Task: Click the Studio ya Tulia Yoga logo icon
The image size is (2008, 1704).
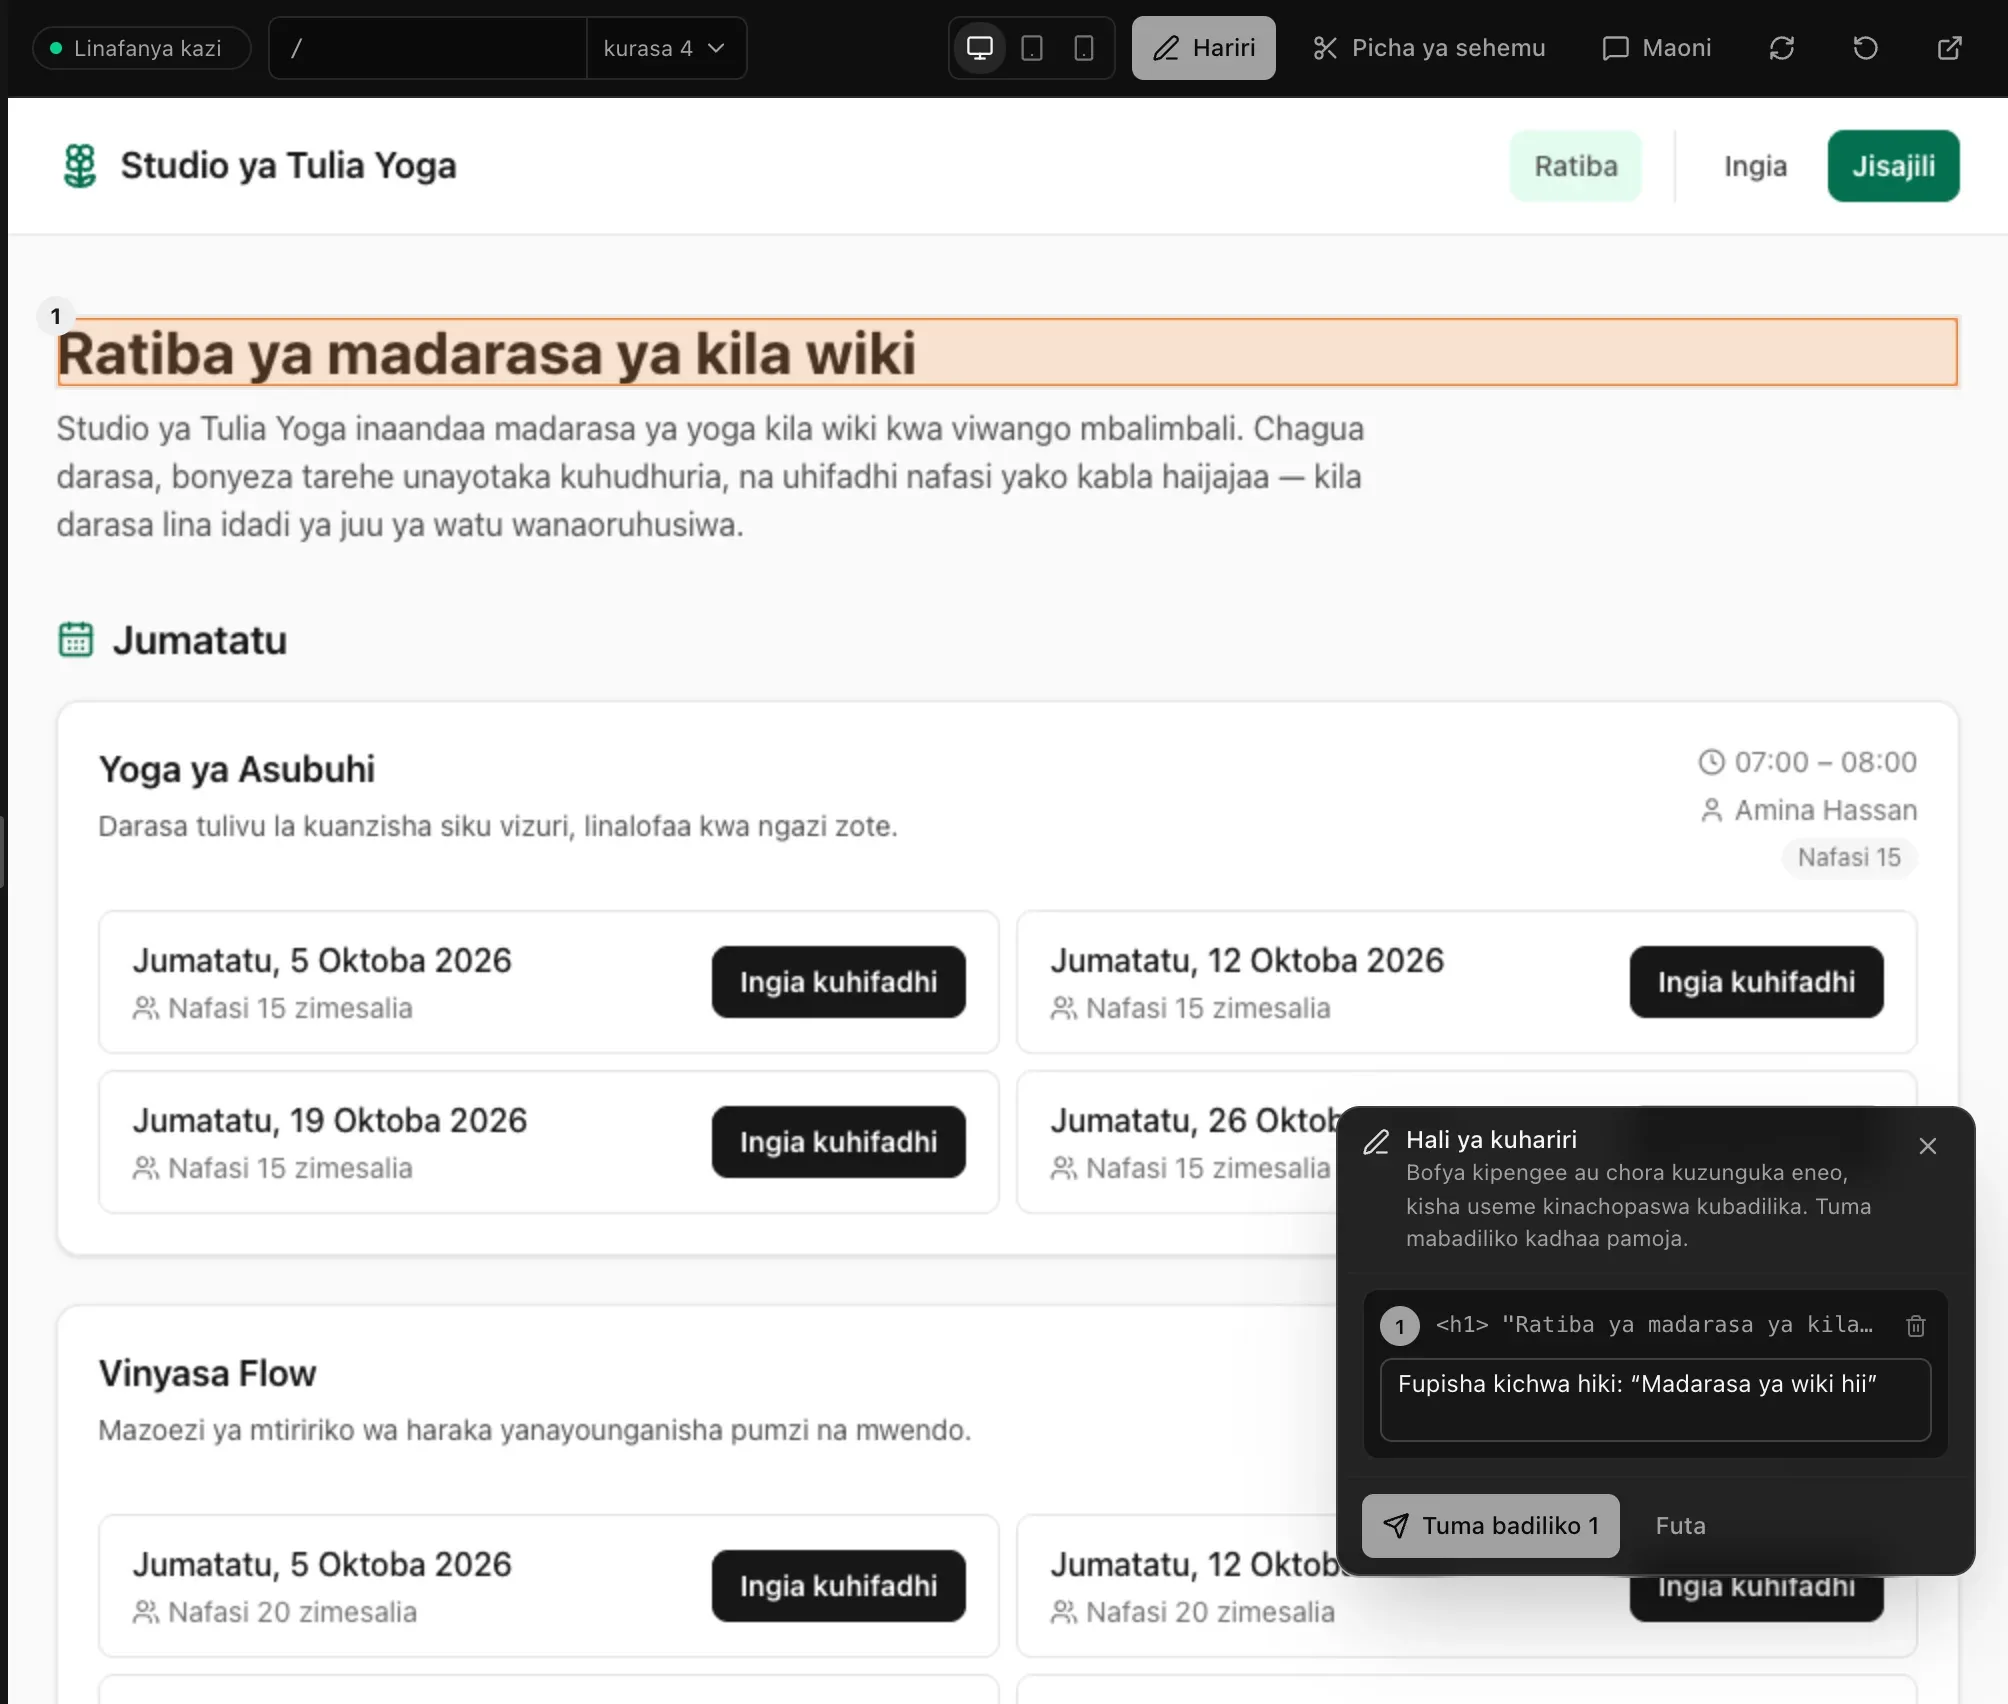Action: (80, 166)
